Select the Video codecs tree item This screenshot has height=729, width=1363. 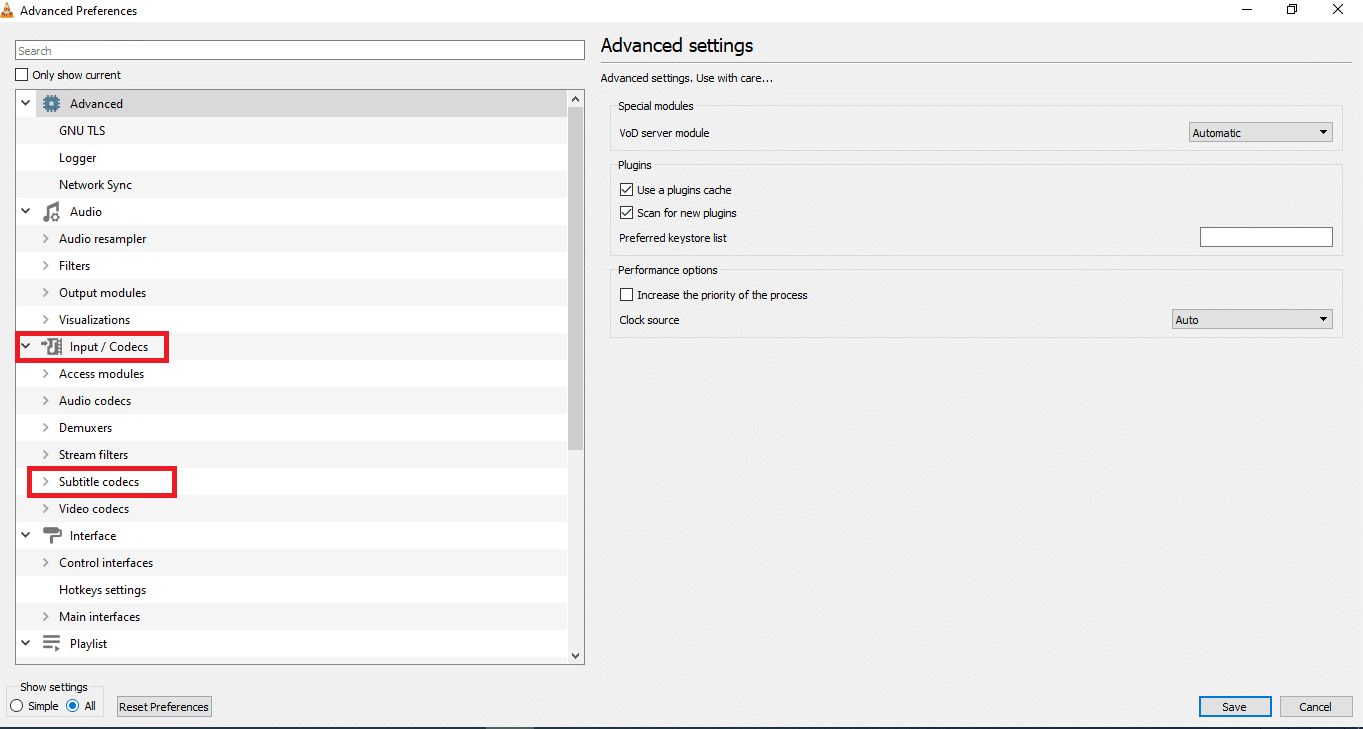pos(94,509)
